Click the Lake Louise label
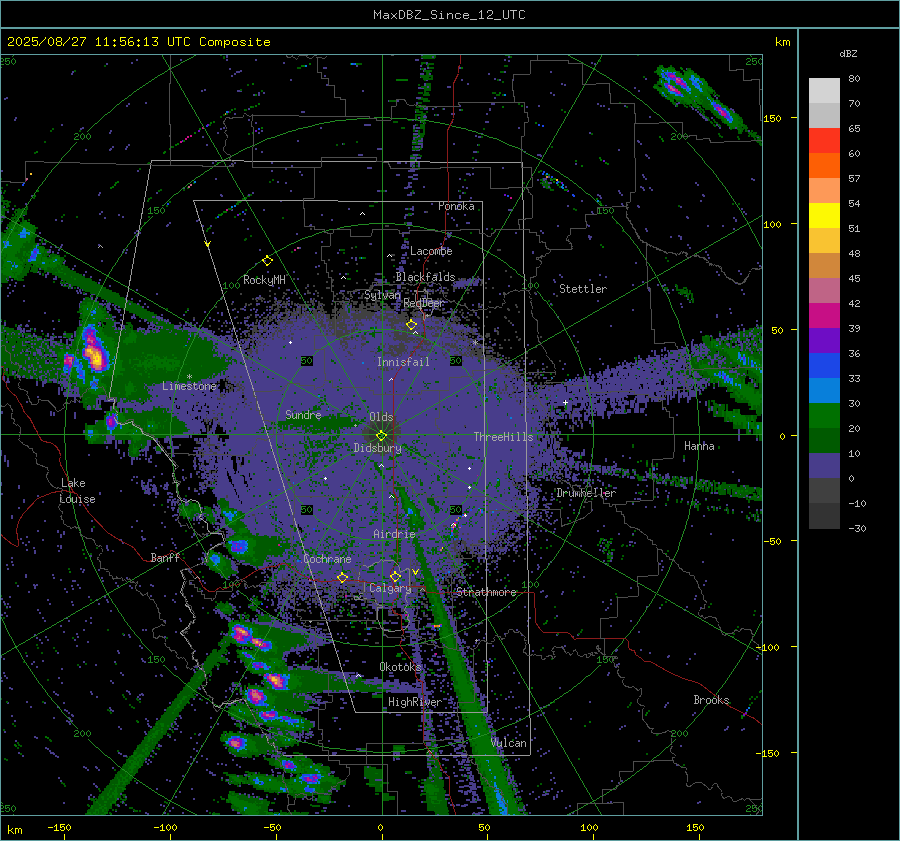Viewport: 900px width, 841px height. click(x=77, y=491)
